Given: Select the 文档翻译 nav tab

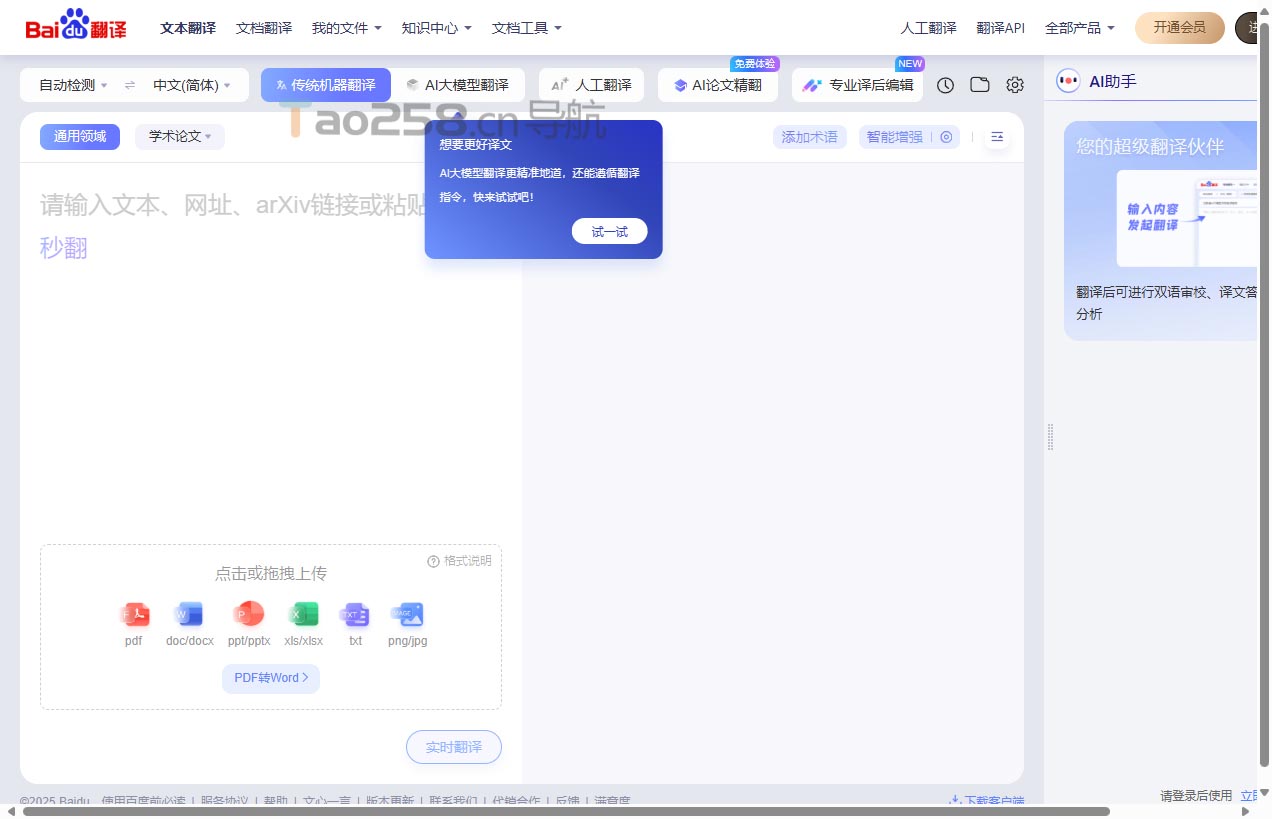Looking at the screenshot, I should pos(264,28).
